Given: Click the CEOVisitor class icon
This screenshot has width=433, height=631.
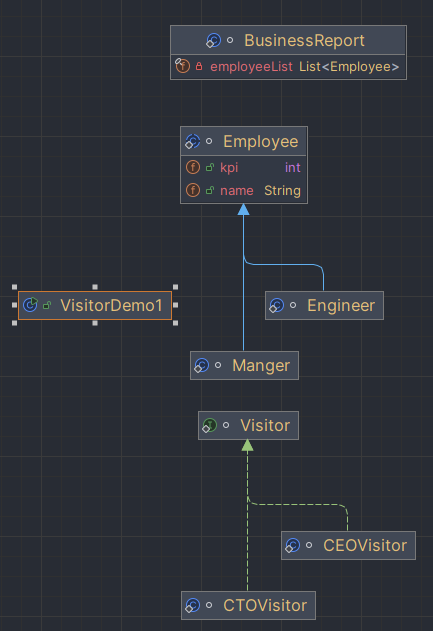Looking at the screenshot, I should pos(293,546).
